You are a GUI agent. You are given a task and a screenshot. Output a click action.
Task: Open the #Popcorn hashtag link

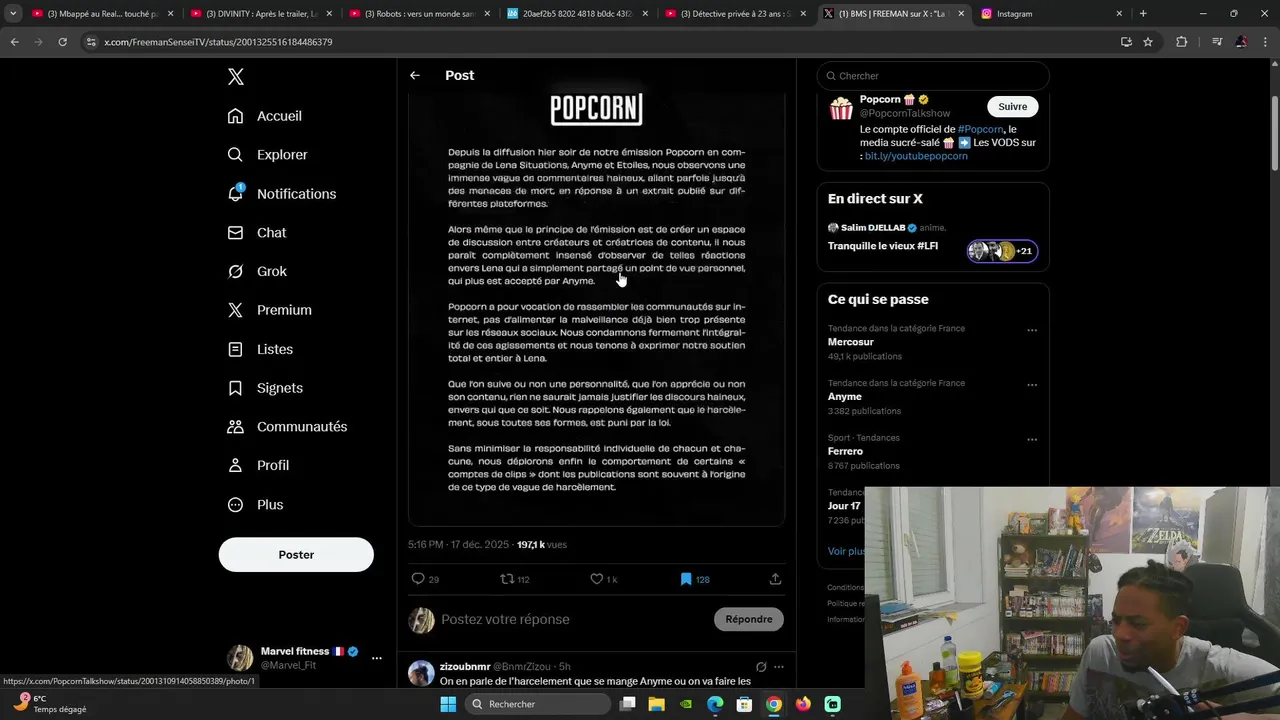tap(980, 130)
